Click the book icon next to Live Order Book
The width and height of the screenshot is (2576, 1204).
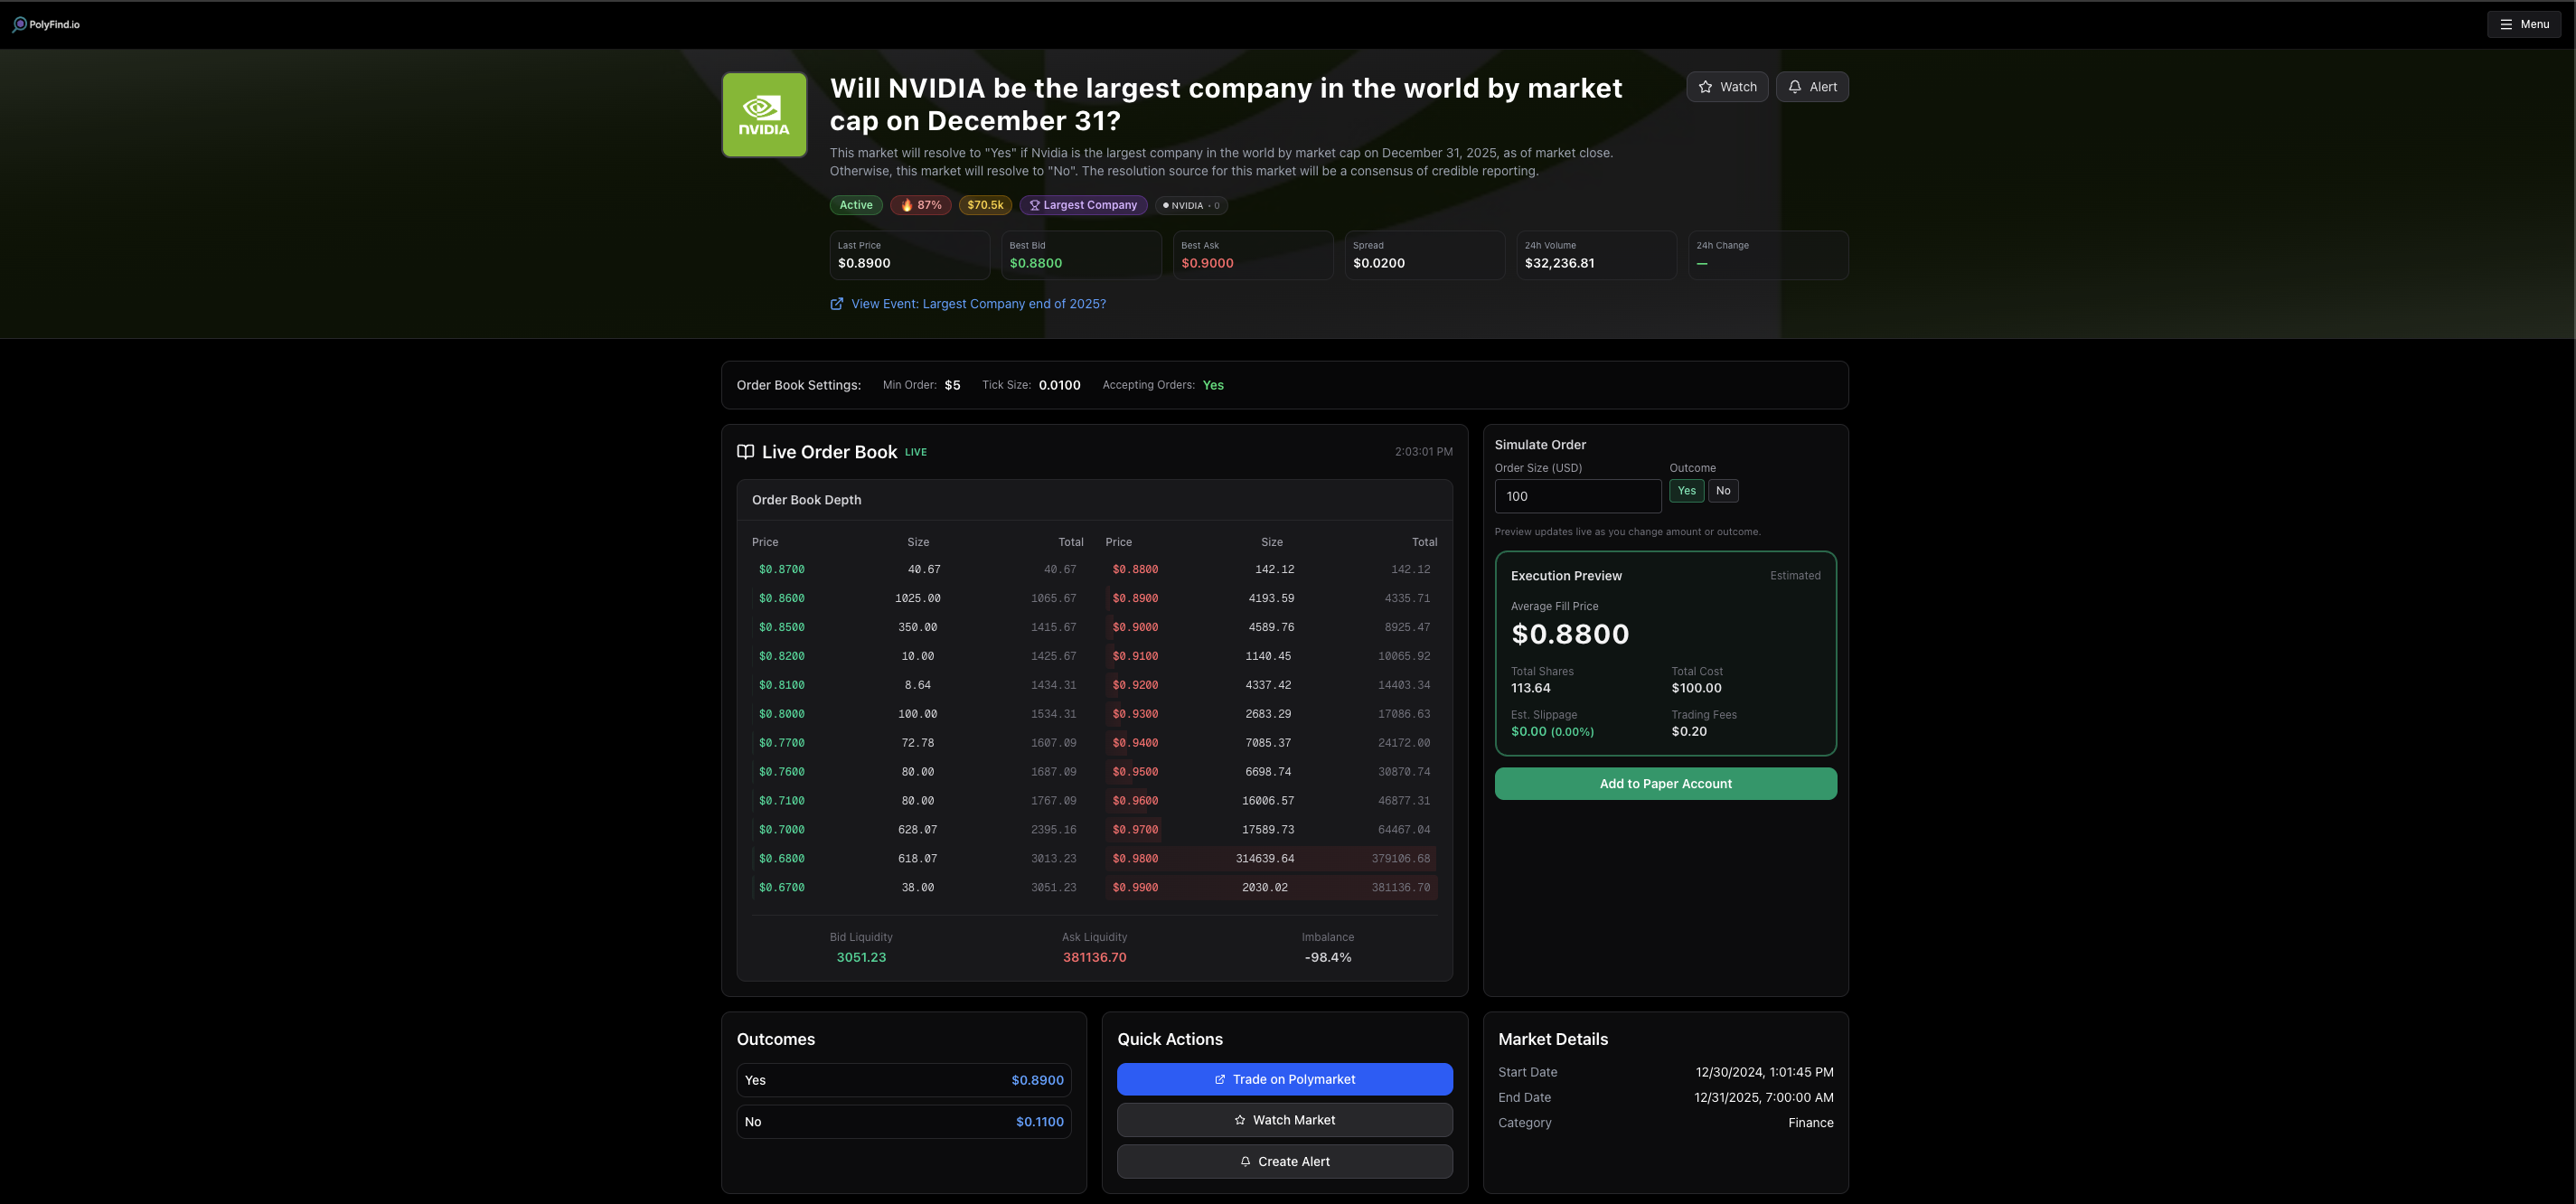tap(746, 452)
